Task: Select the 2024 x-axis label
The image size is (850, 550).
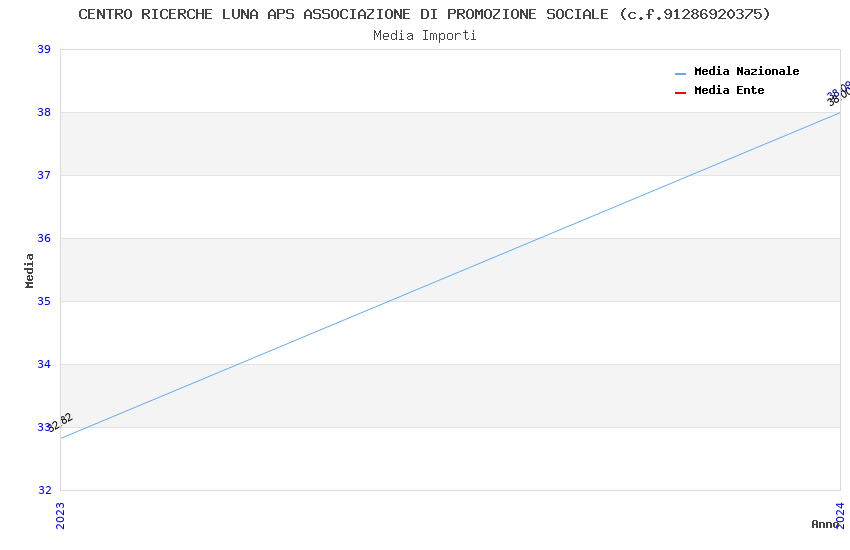Action: [x=840, y=515]
